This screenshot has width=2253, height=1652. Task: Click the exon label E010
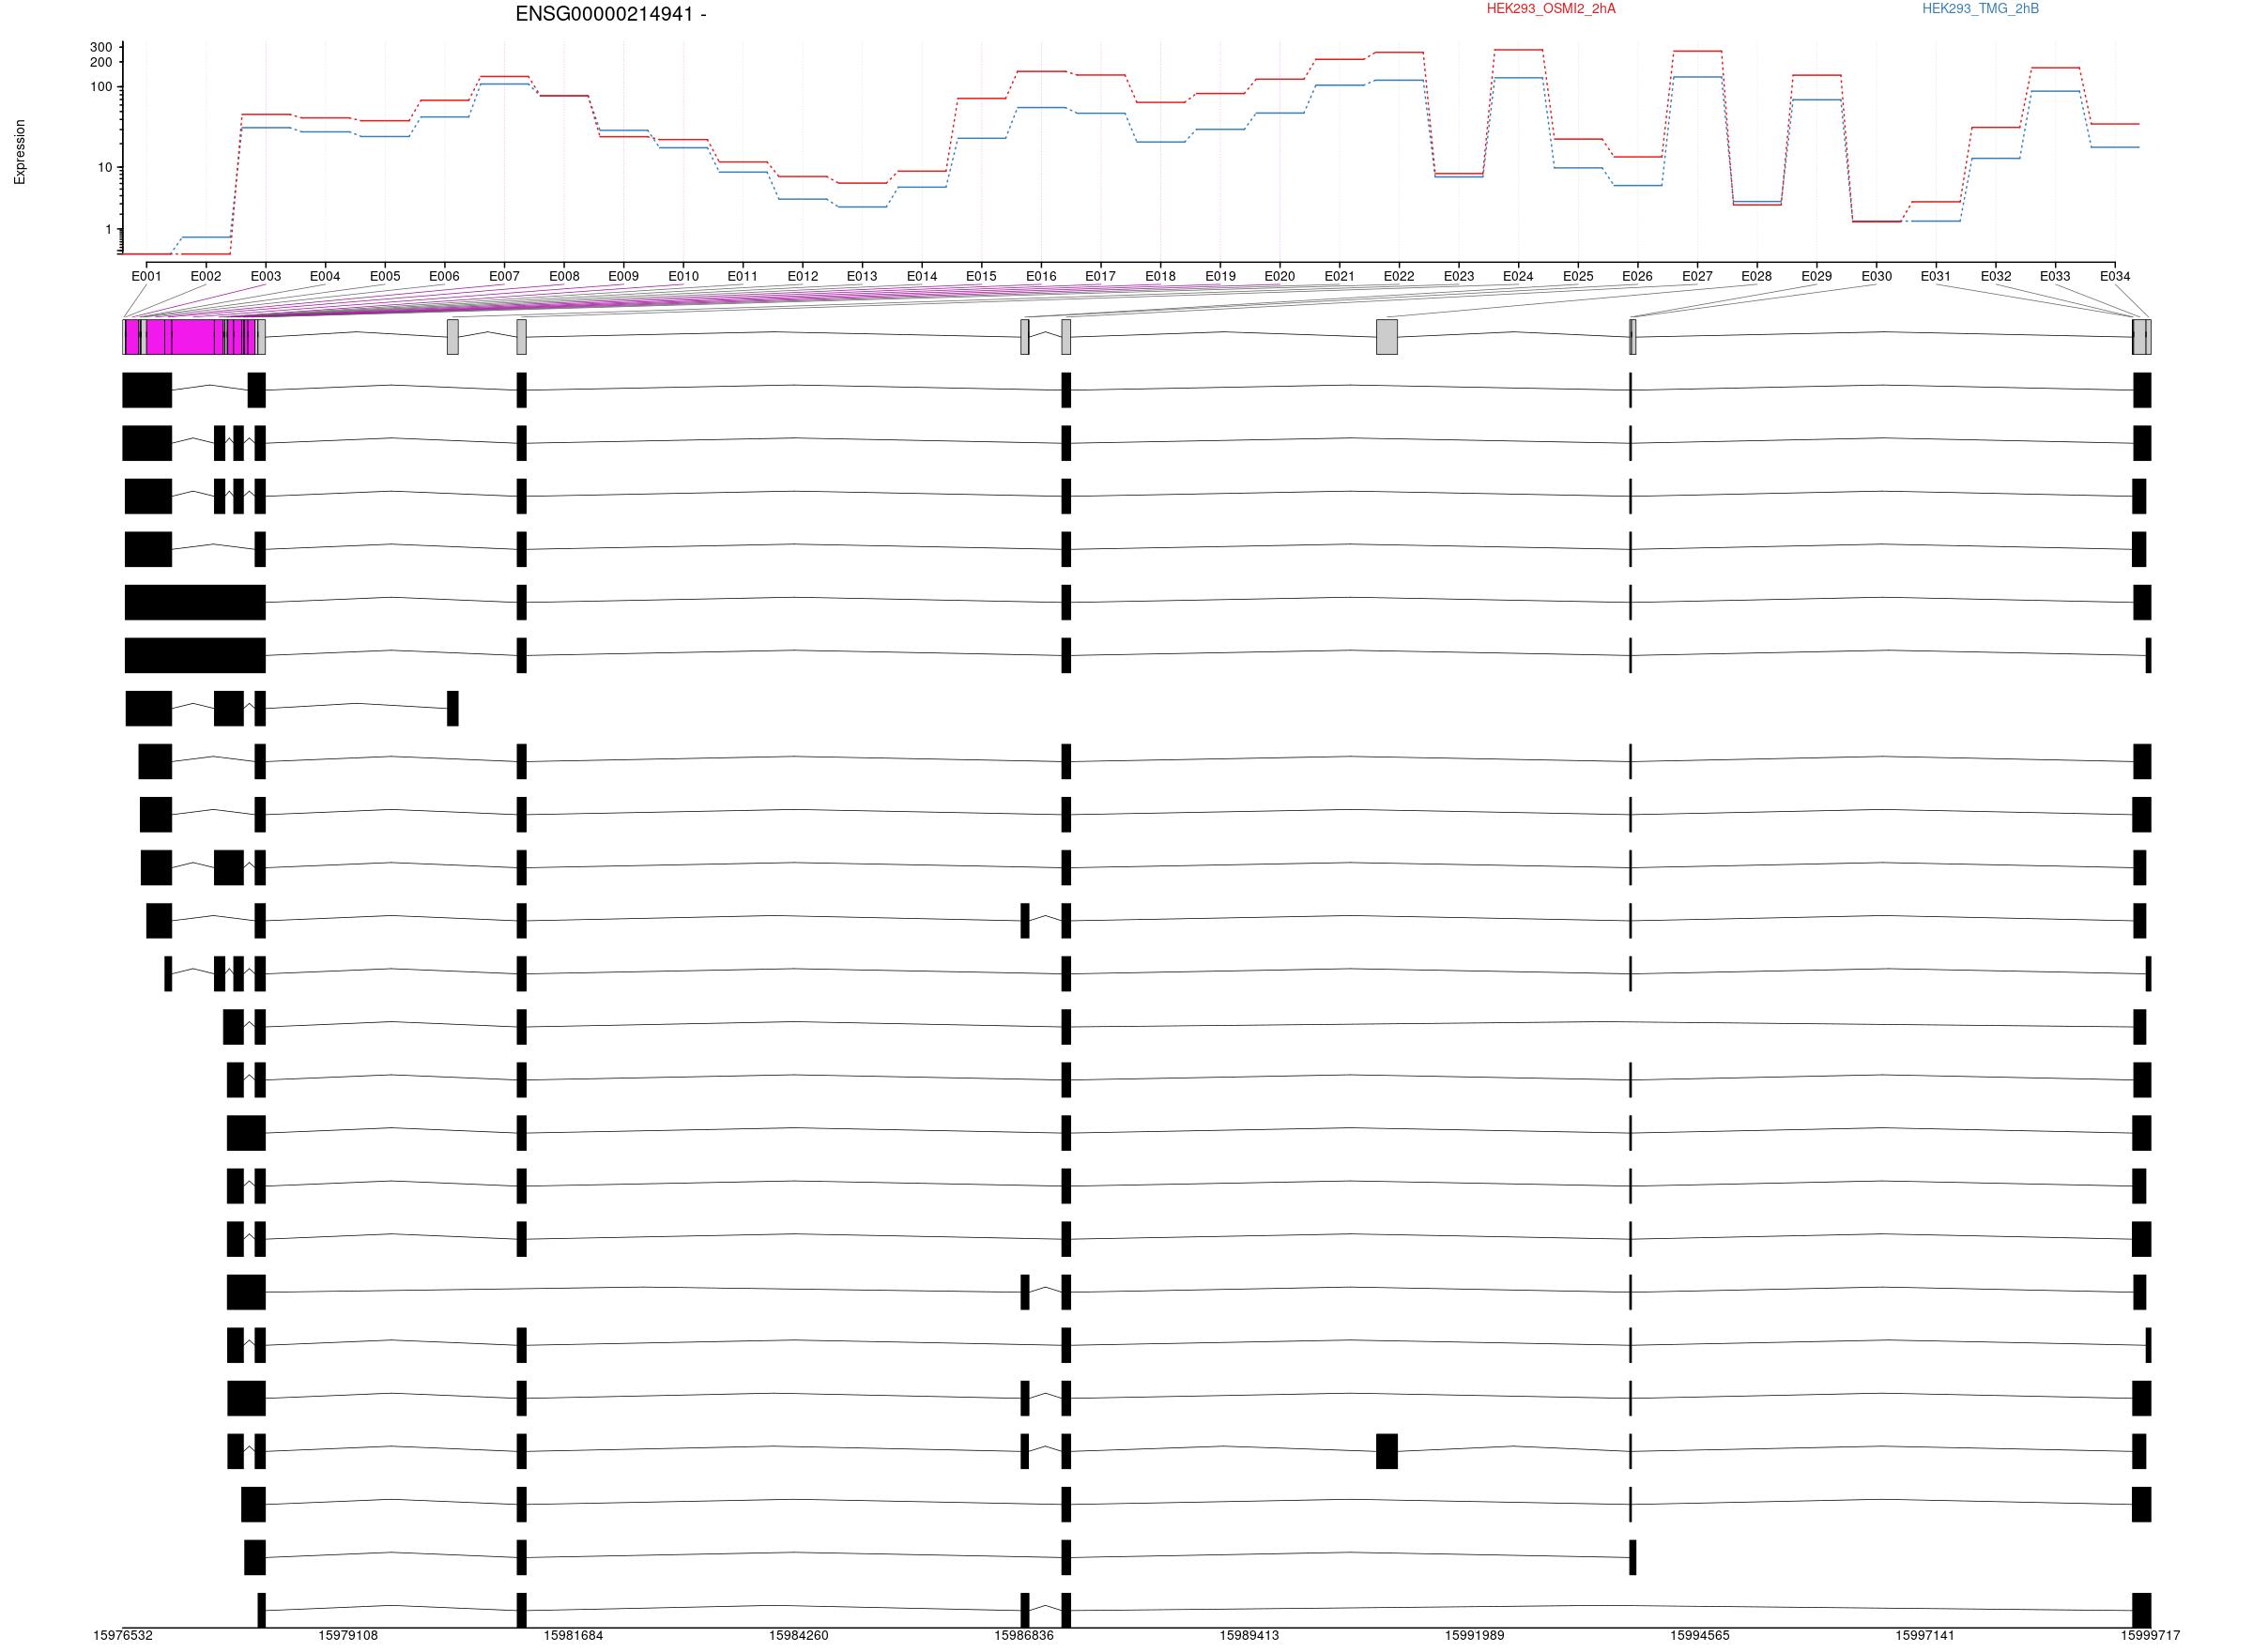[x=683, y=276]
